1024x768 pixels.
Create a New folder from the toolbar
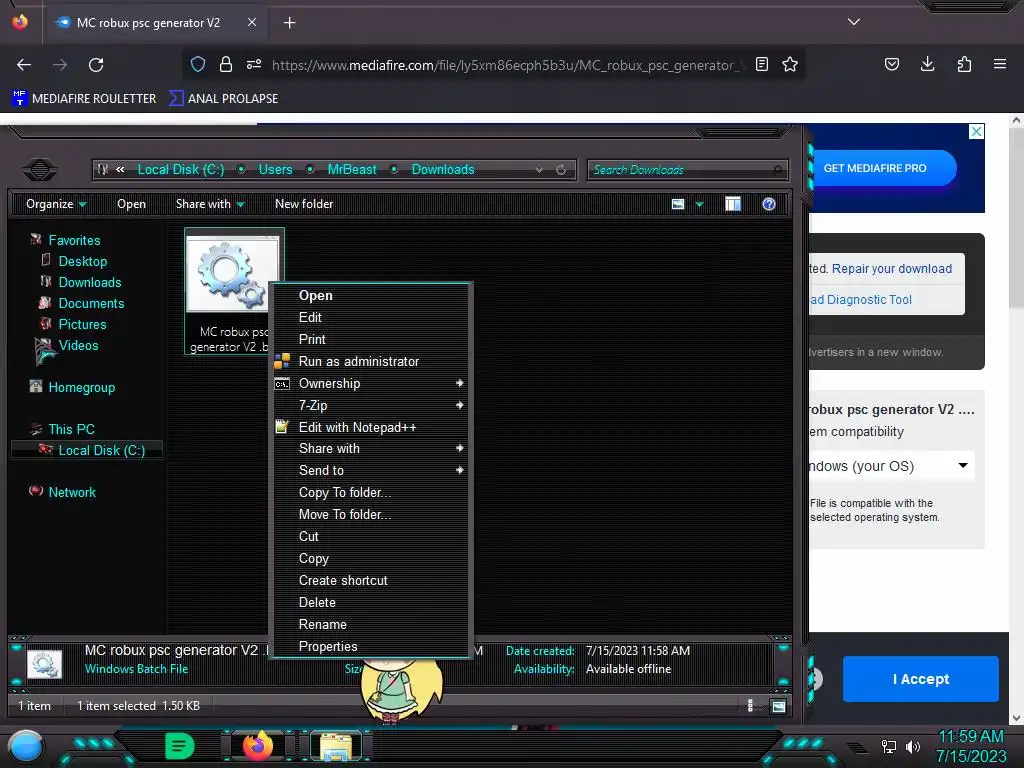click(x=304, y=204)
